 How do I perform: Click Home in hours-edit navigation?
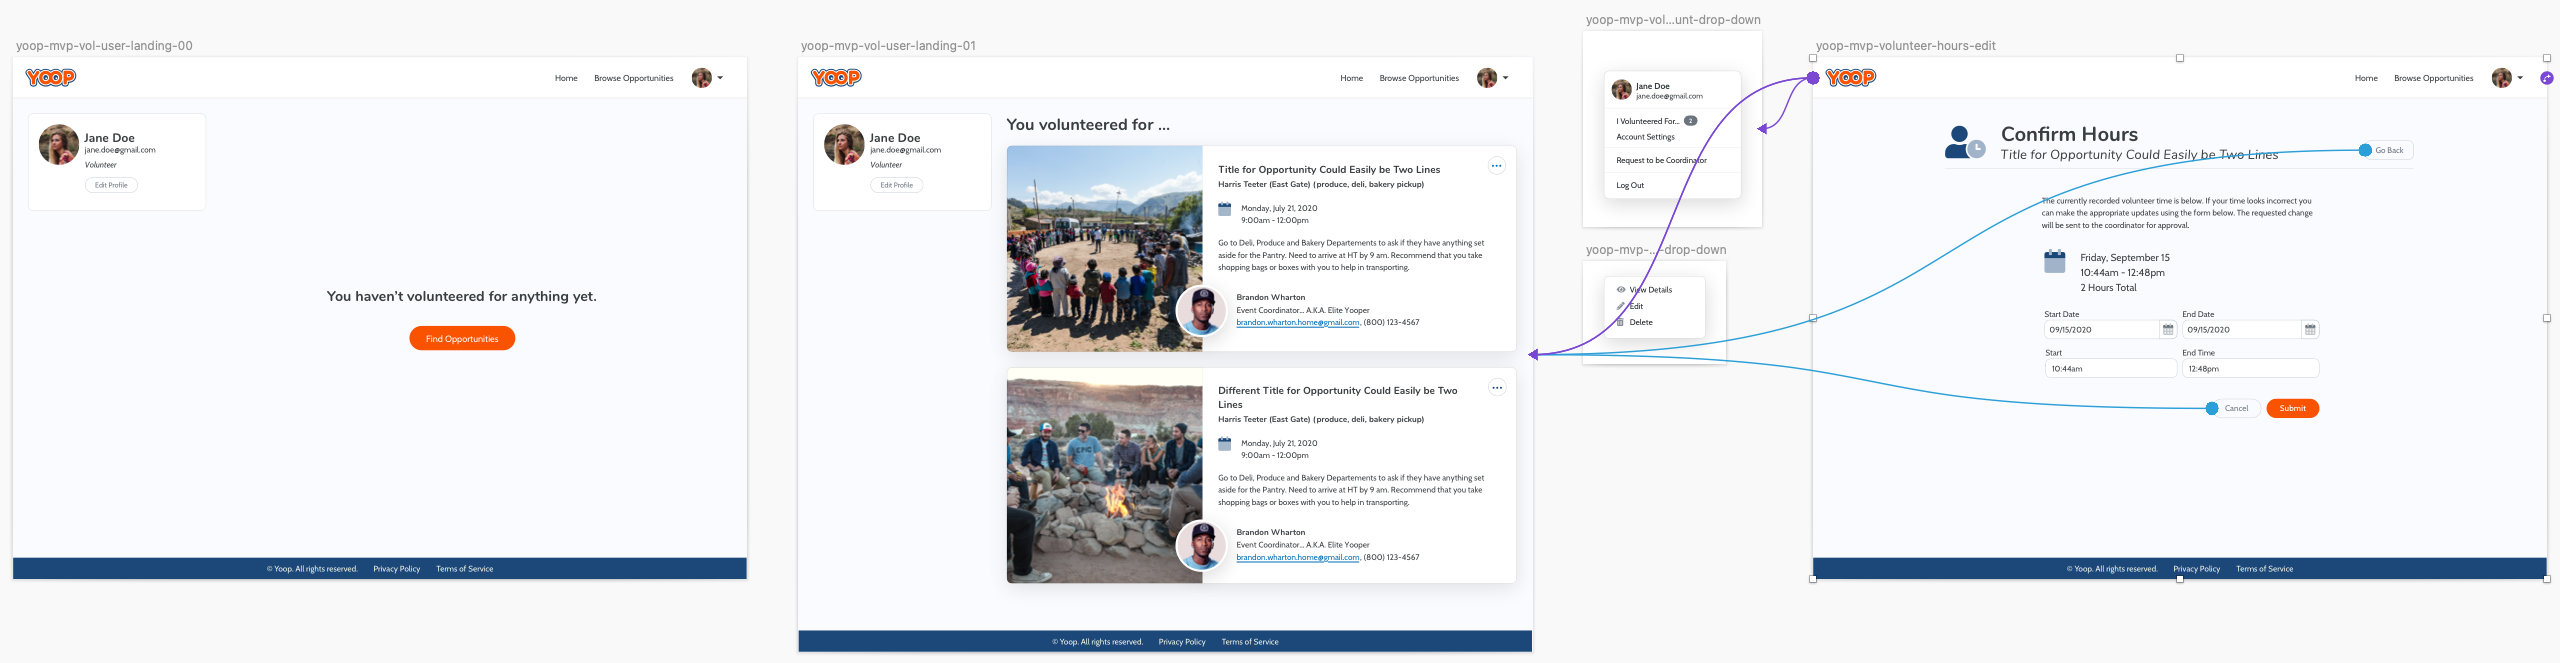(x=2366, y=78)
